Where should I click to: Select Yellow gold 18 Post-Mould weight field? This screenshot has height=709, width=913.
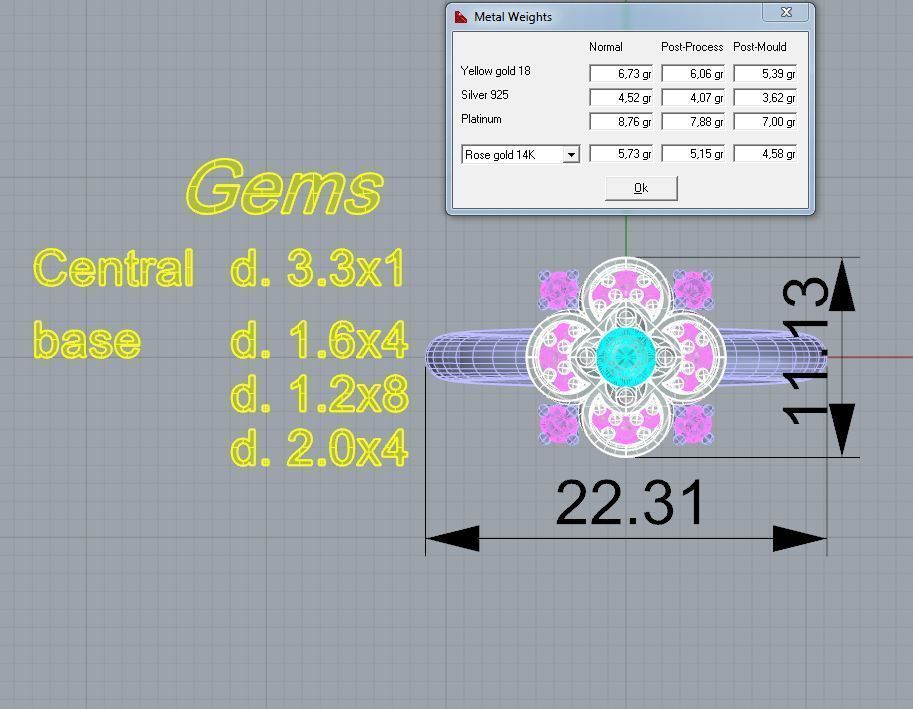click(765, 73)
